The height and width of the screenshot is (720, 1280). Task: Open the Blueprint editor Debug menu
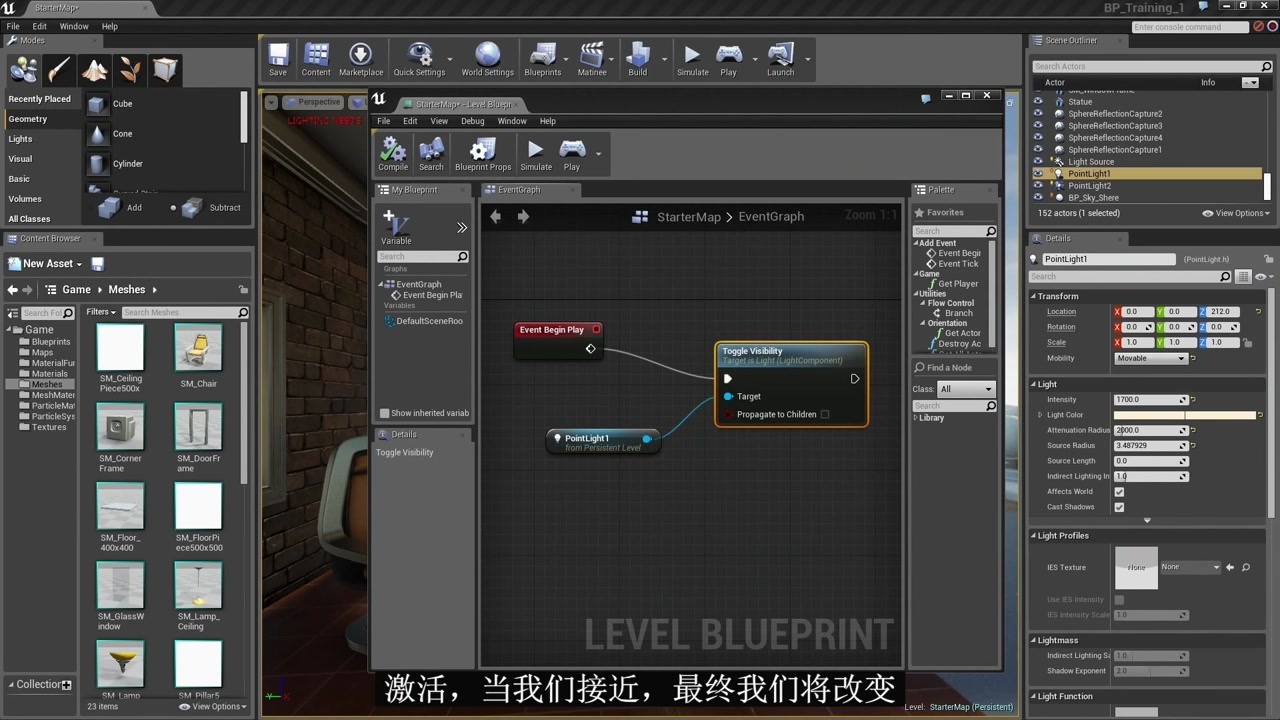[x=473, y=121]
